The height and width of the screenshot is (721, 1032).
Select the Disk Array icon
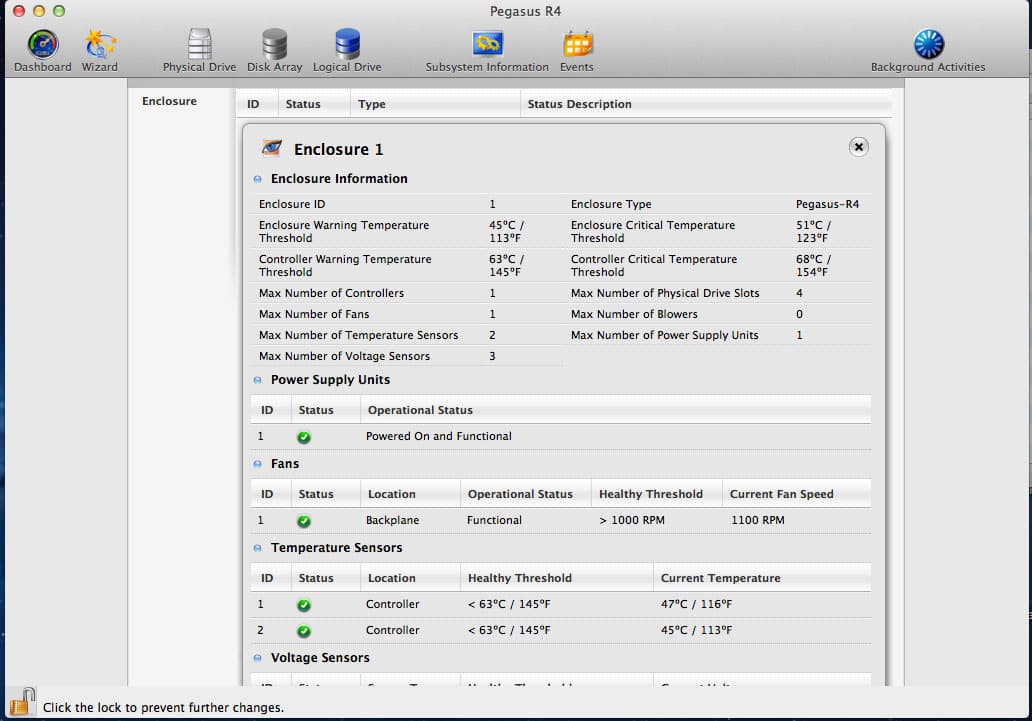click(x=274, y=45)
